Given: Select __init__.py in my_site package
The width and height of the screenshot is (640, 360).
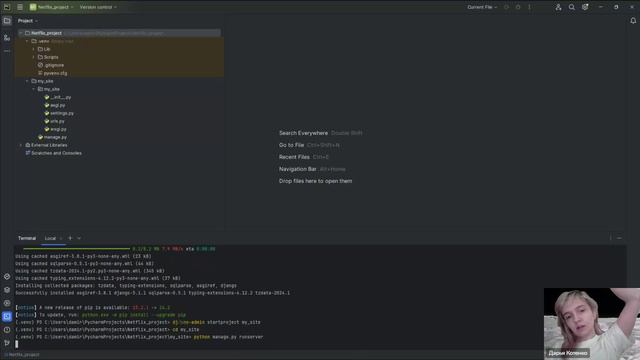Looking at the screenshot, I should click(58, 97).
